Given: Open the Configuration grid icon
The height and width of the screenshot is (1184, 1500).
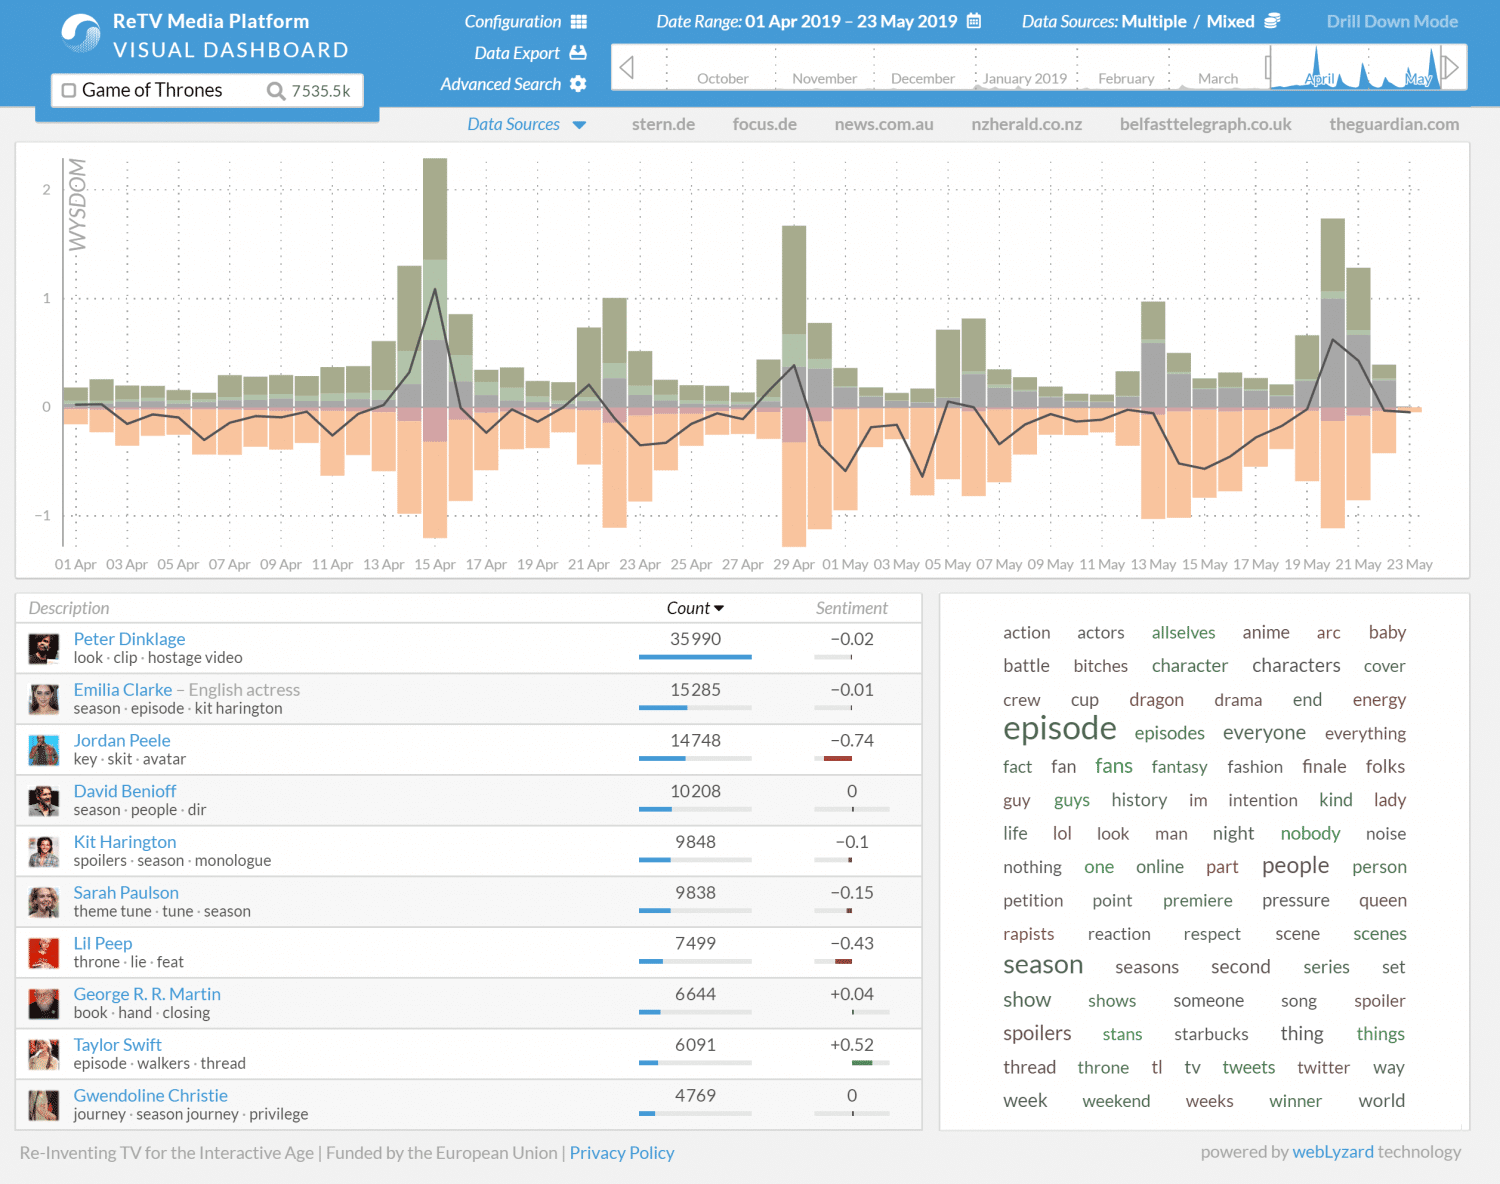Looking at the screenshot, I should point(579,21).
